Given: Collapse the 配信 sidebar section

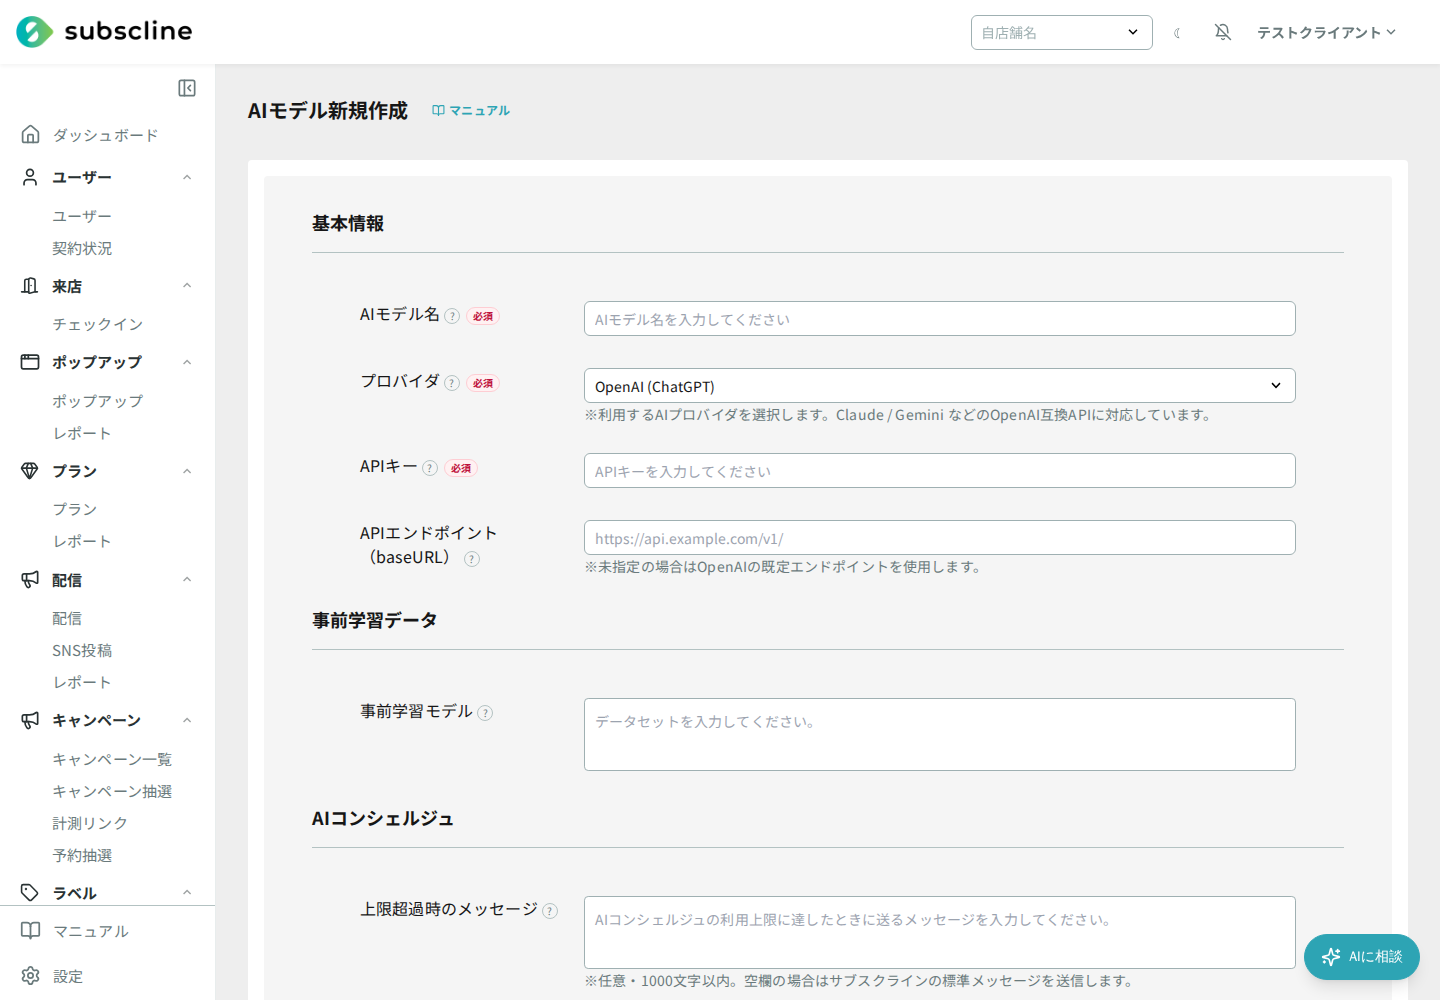Looking at the screenshot, I should point(187,580).
